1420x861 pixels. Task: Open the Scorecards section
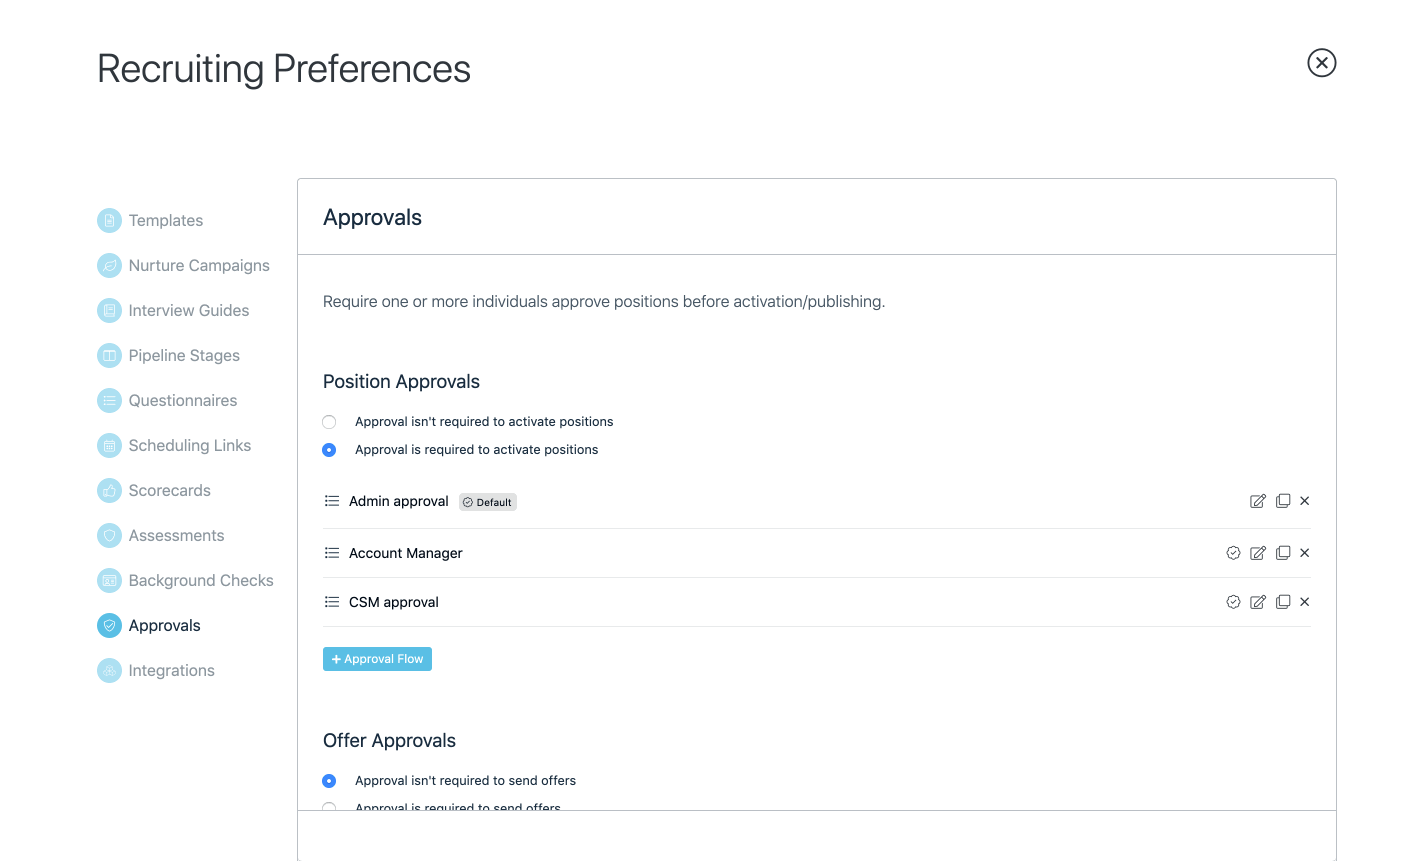pyautogui.click(x=169, y=490)
